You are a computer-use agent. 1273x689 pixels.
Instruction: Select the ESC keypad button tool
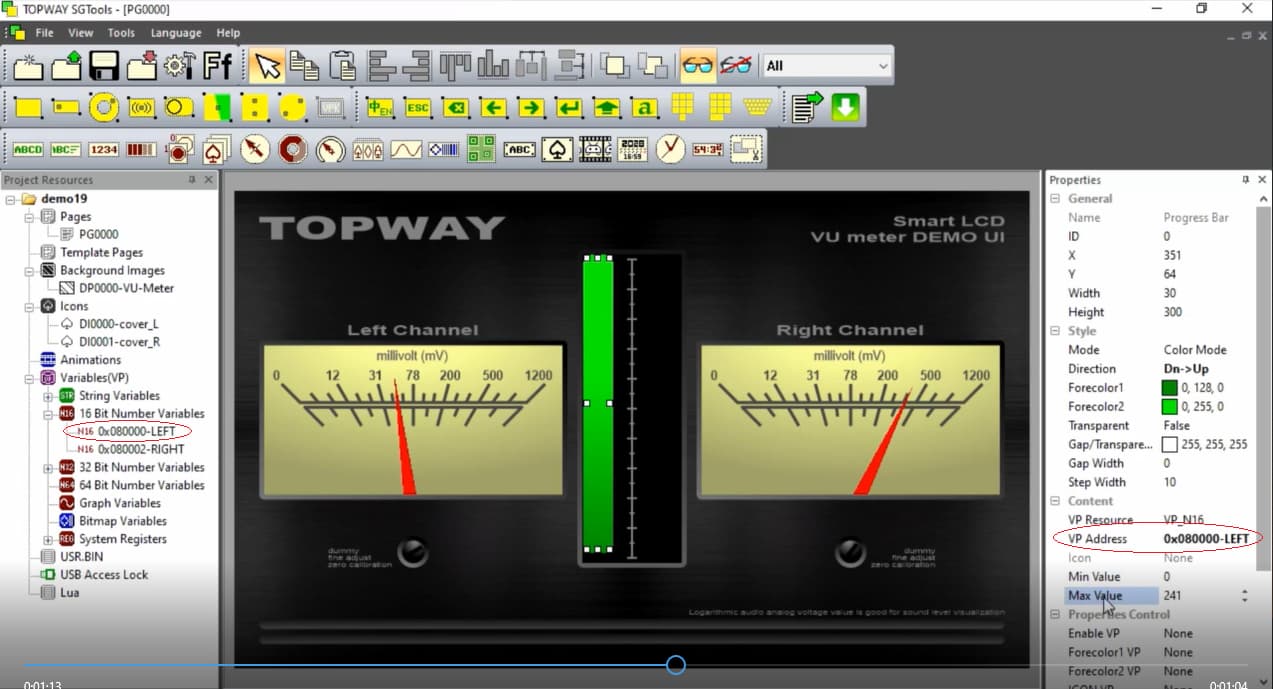[418, 107]
